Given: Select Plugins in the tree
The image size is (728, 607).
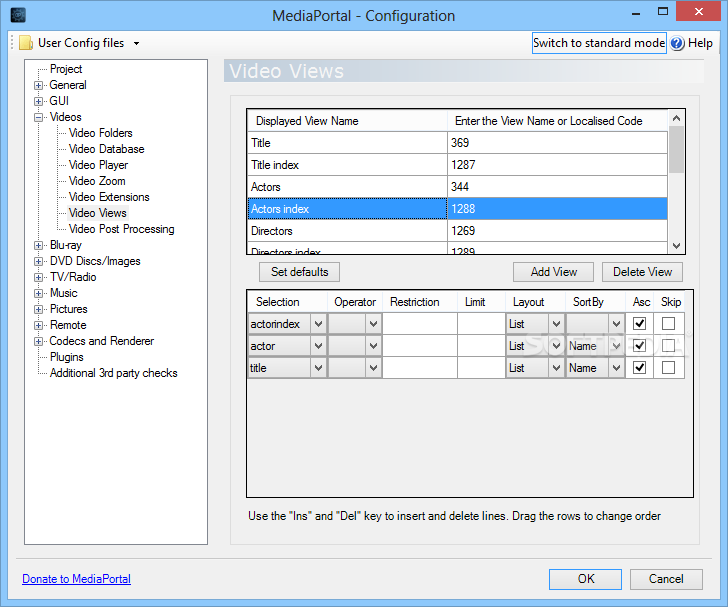Looking at the screenshot, I should [x=66, y=357].
